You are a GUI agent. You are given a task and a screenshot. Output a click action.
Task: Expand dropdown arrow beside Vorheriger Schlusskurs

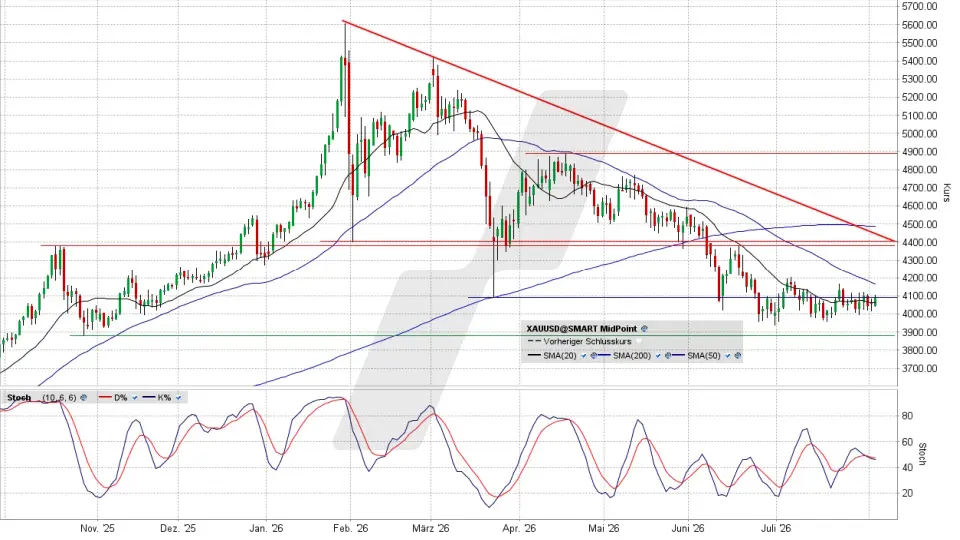point(639,342)
